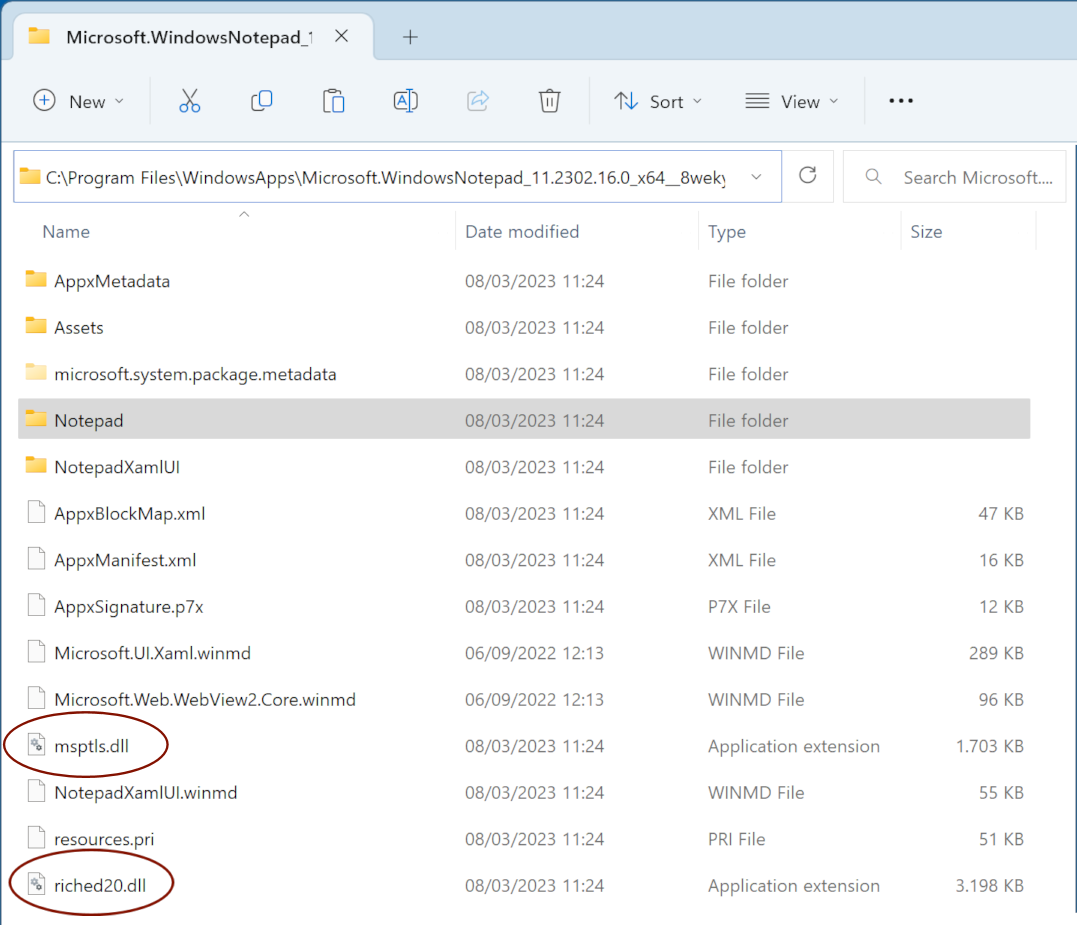Click the msptls.dll file icon

[36, 745]
